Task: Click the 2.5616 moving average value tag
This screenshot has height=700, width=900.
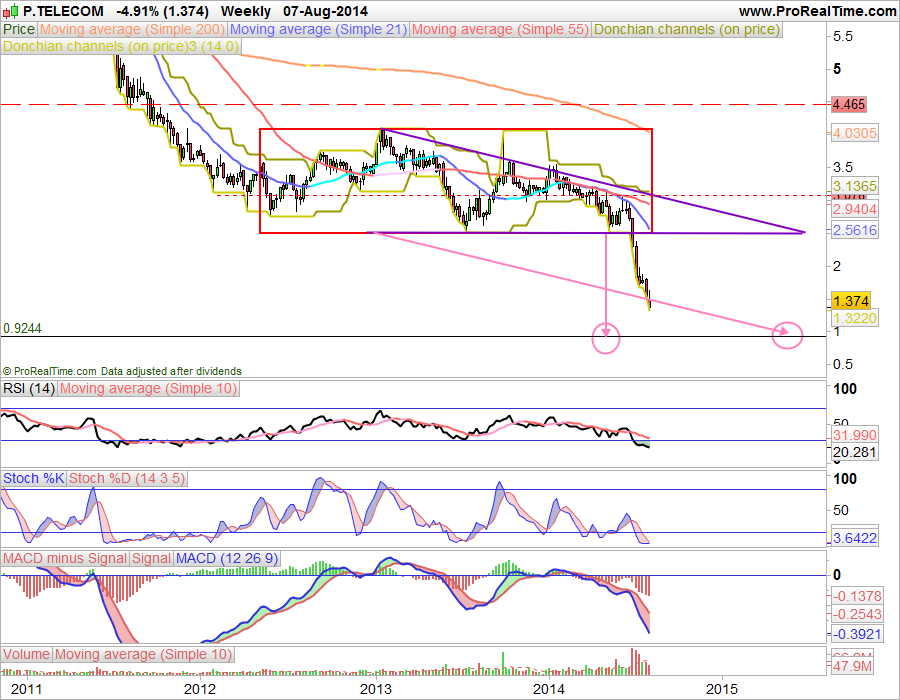Action: point(855,230)
